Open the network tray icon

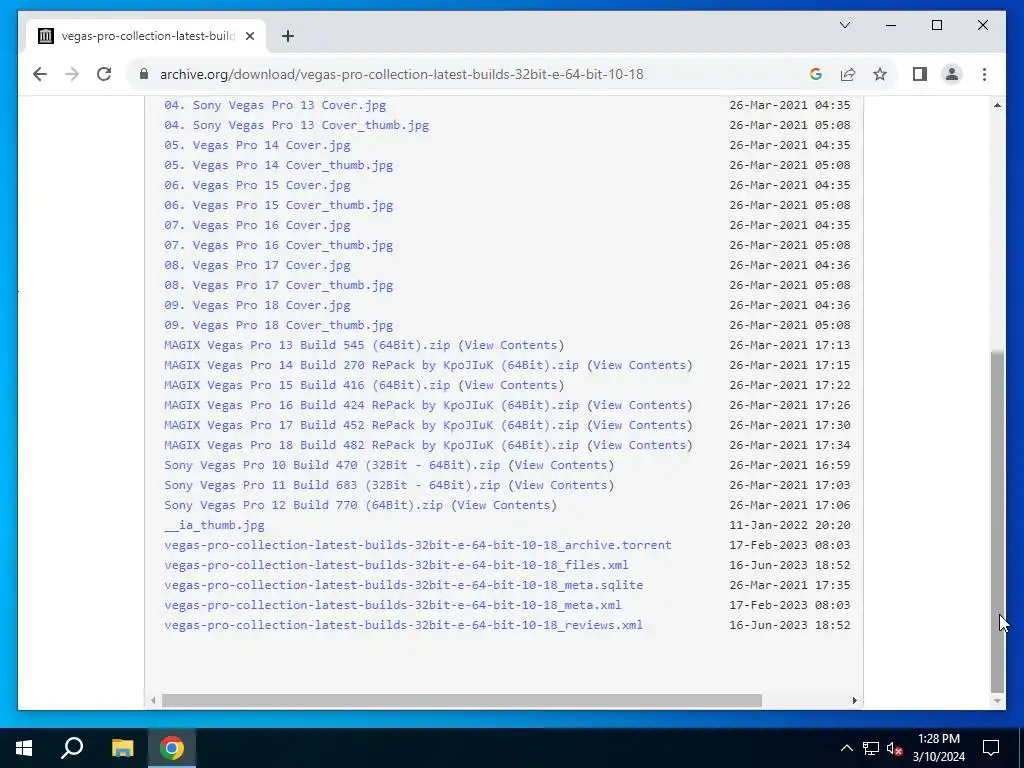pyautogui.click(x=871, y=748)
